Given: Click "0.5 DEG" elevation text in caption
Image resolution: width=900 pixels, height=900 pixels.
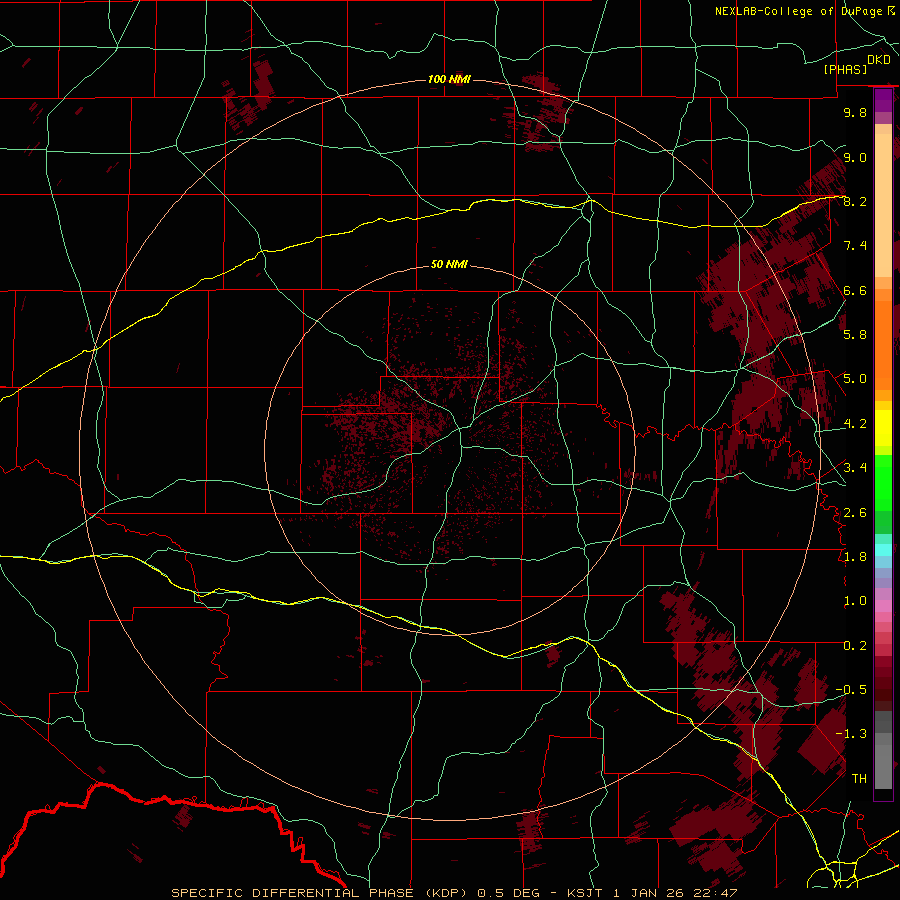Looking at the screenshot, I should pyautogui.click(x=509, y=893).
